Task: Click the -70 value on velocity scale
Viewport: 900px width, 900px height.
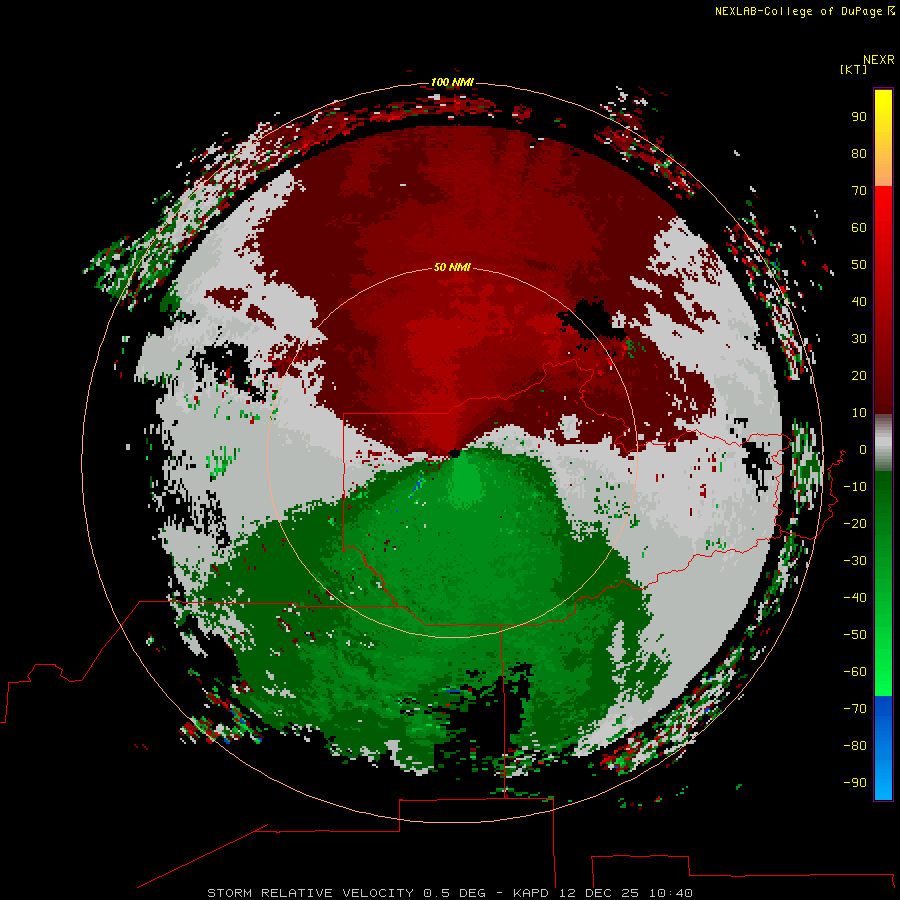Action: pos(855,709)
